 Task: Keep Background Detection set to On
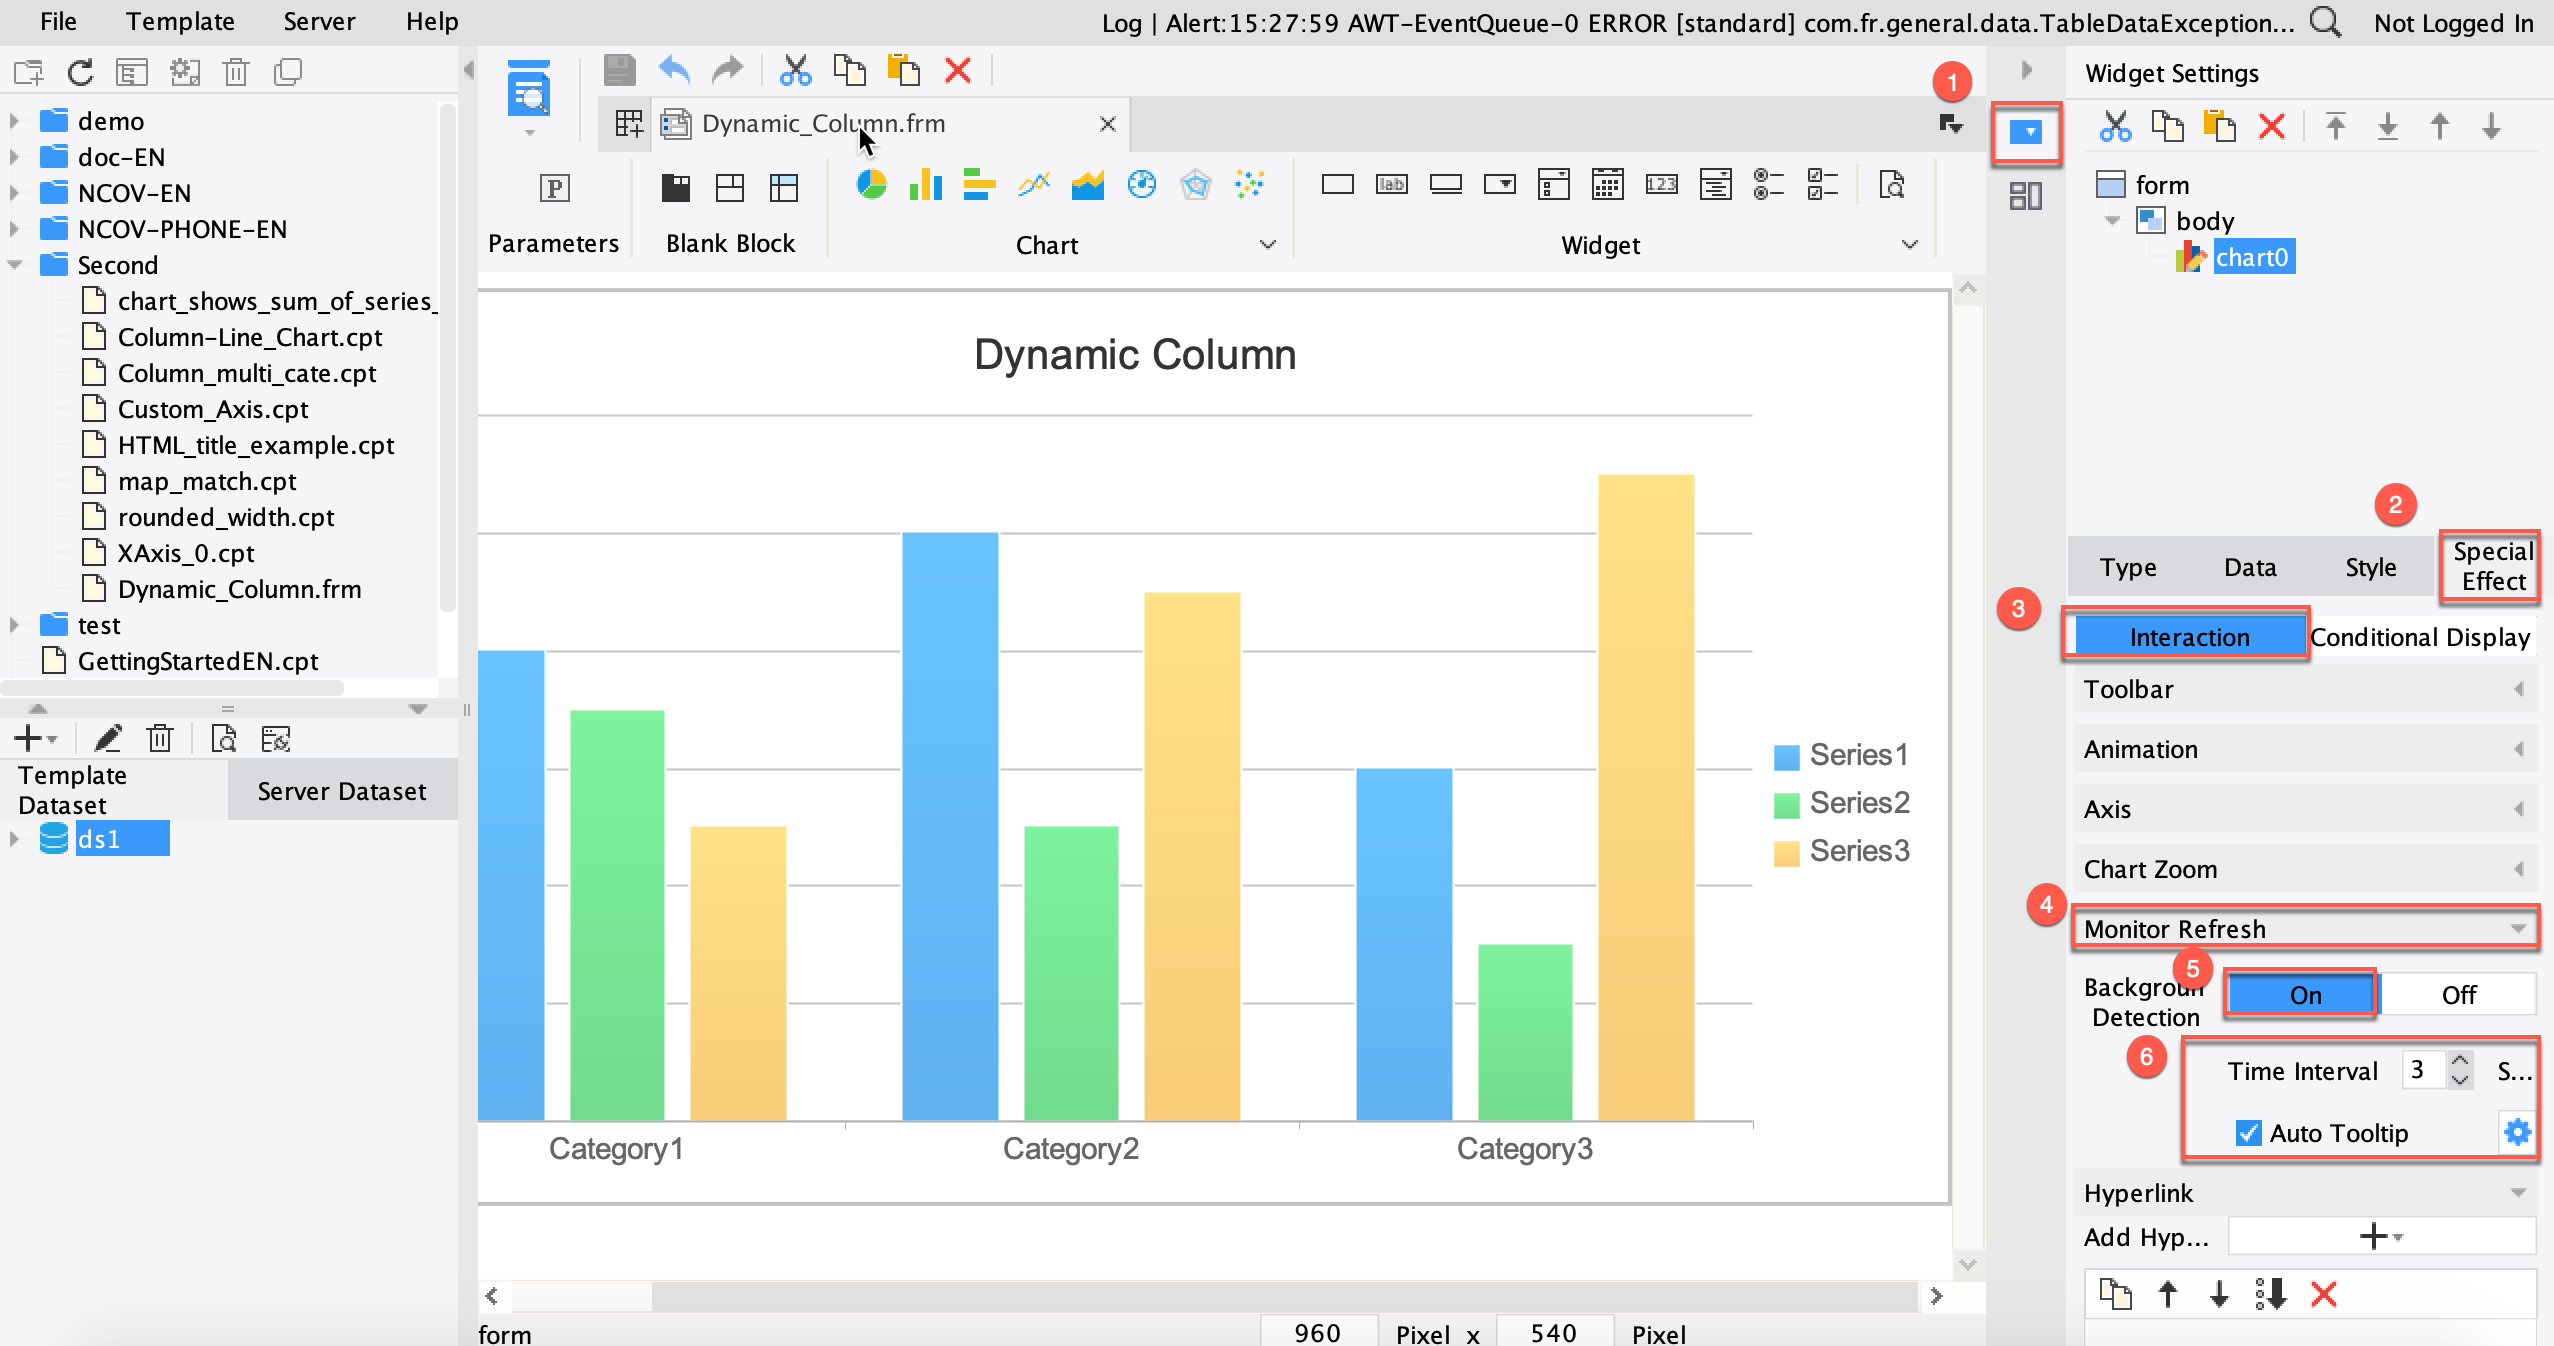(x=2305, y=994)
